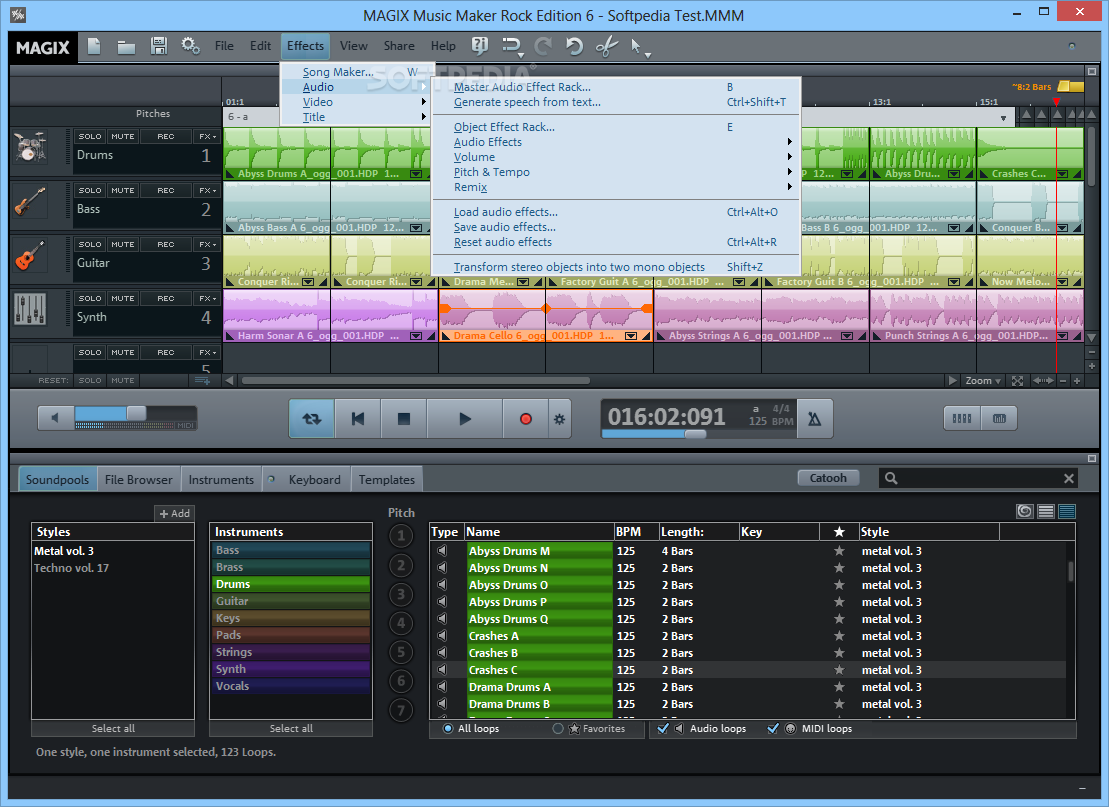Select the All loops radio button
Viewport: 1109px width, 807px height.
448,728
